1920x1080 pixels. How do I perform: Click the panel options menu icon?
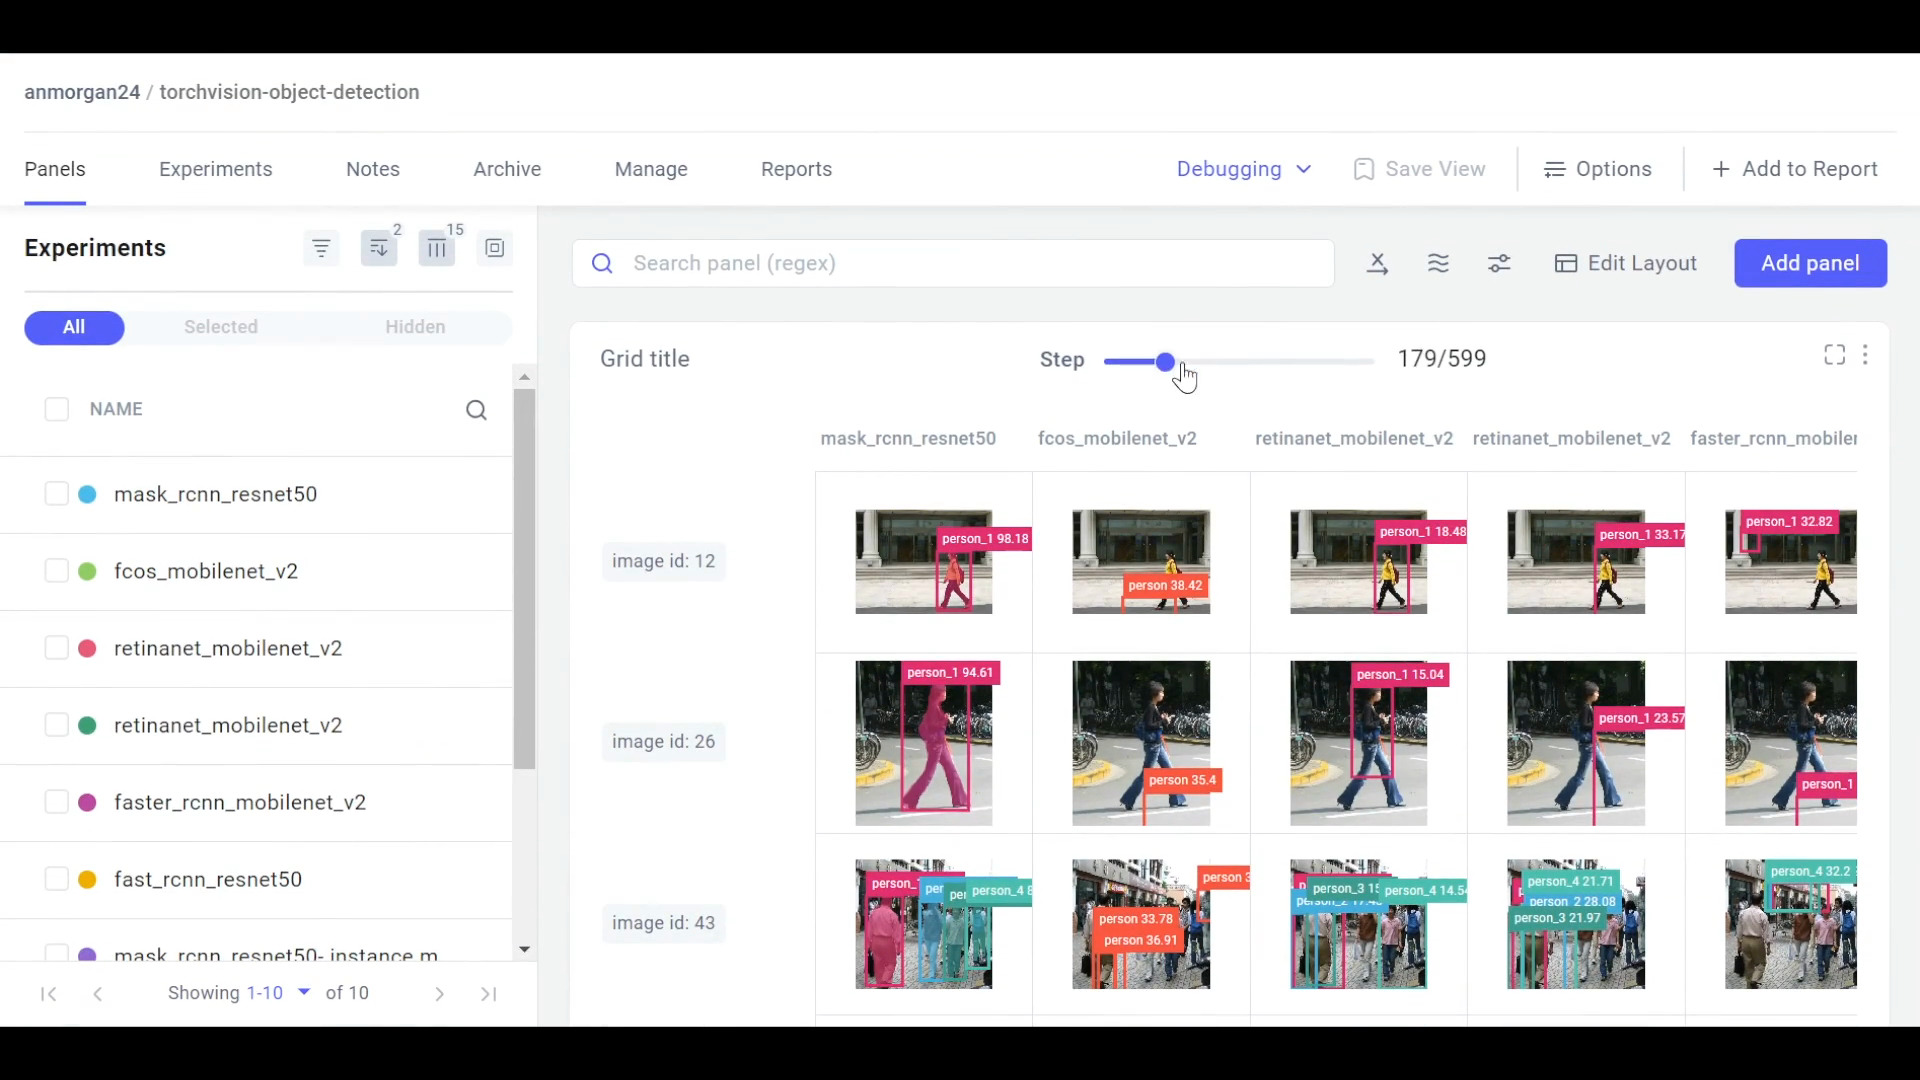click(1865, 355)
